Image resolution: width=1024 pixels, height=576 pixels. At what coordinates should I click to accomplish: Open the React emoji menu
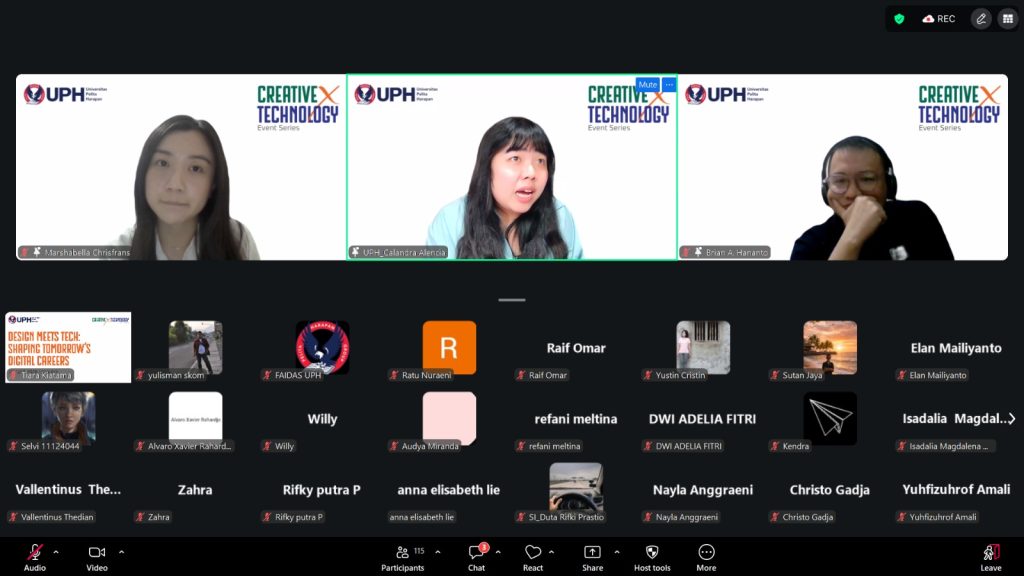(x=533, y=553)
